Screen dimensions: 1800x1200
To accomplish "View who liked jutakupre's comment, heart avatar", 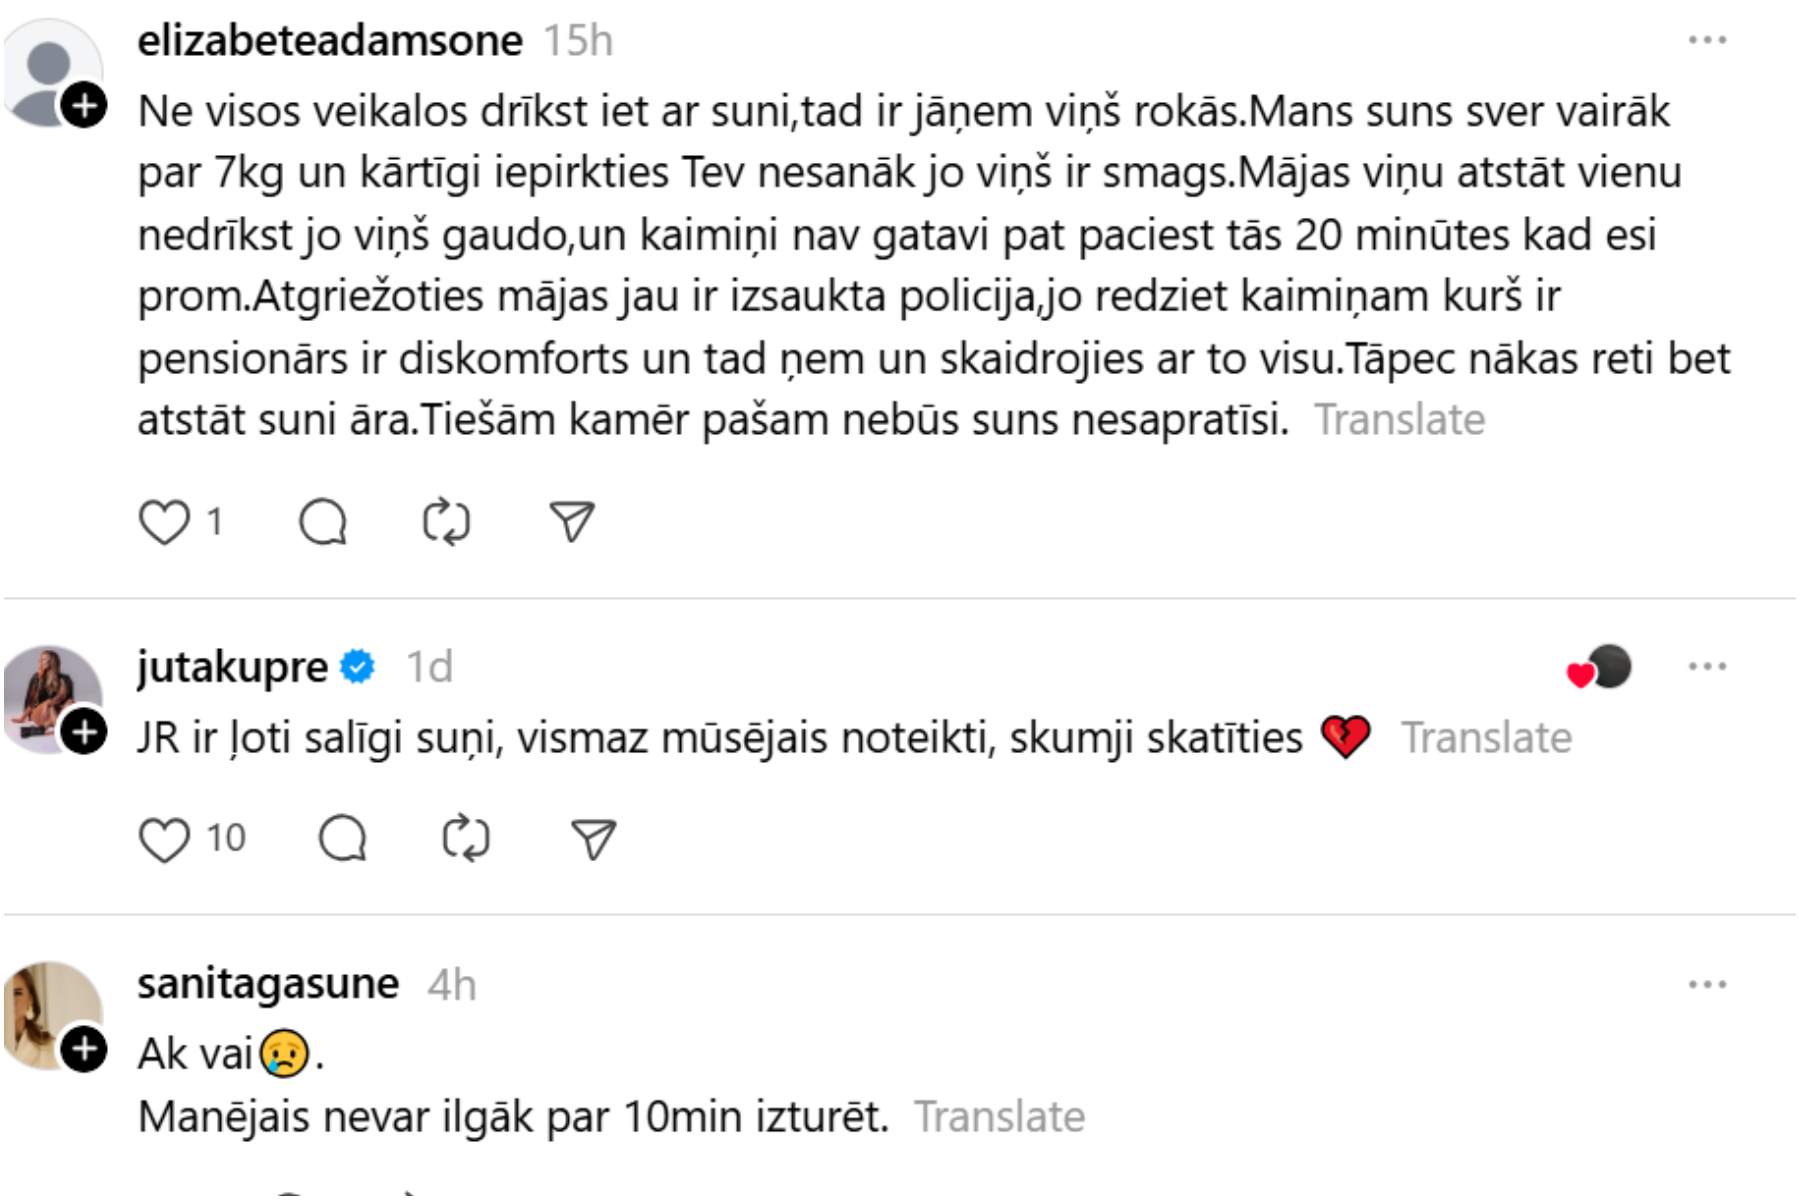I will point(1600,669).
